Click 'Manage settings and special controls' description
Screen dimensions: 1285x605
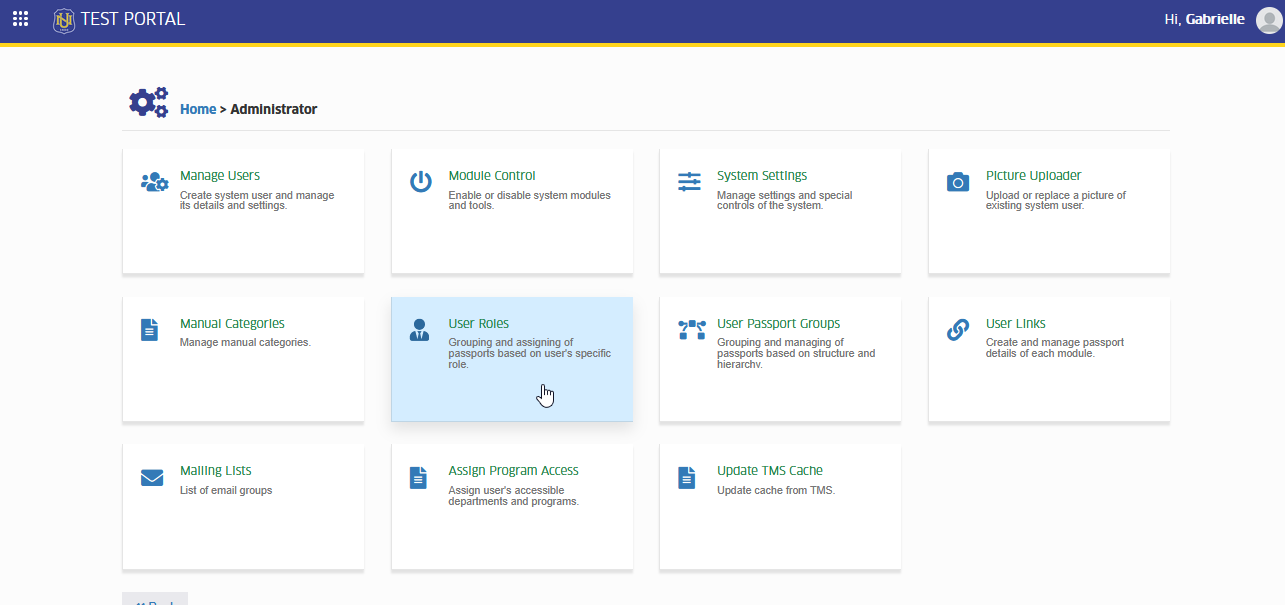(x=785, y=200)
